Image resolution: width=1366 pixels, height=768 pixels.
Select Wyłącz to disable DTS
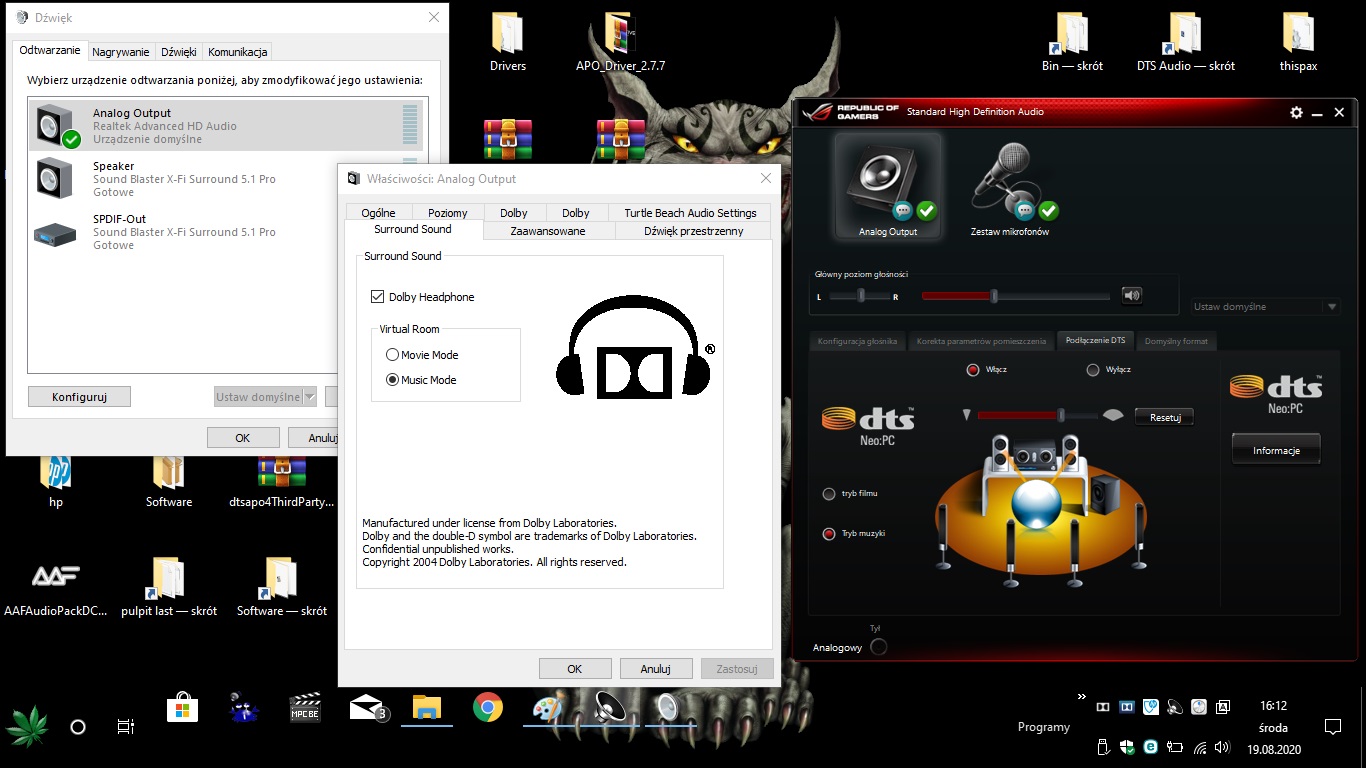[x=1093, y=370]
